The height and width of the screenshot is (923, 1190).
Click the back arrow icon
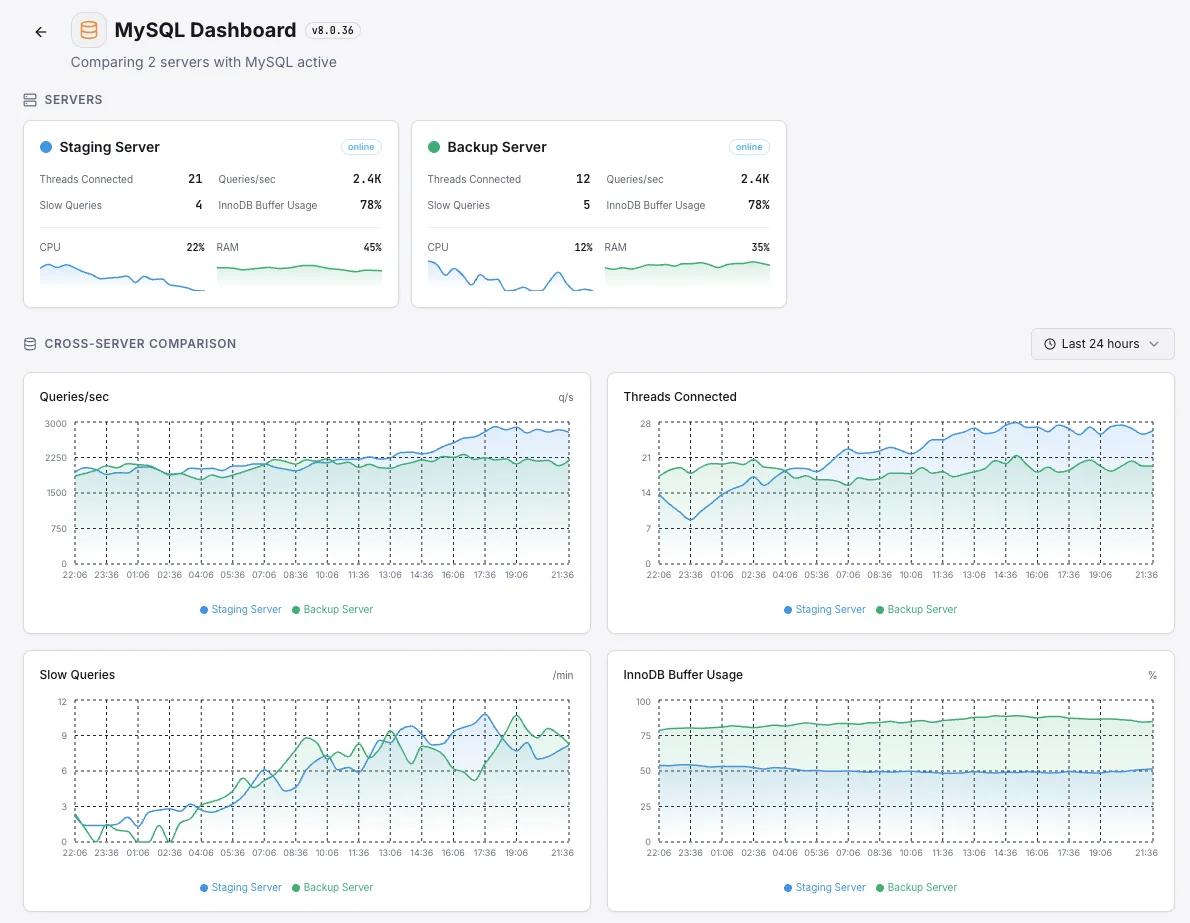pyautogui.click(x=41, y=32)
